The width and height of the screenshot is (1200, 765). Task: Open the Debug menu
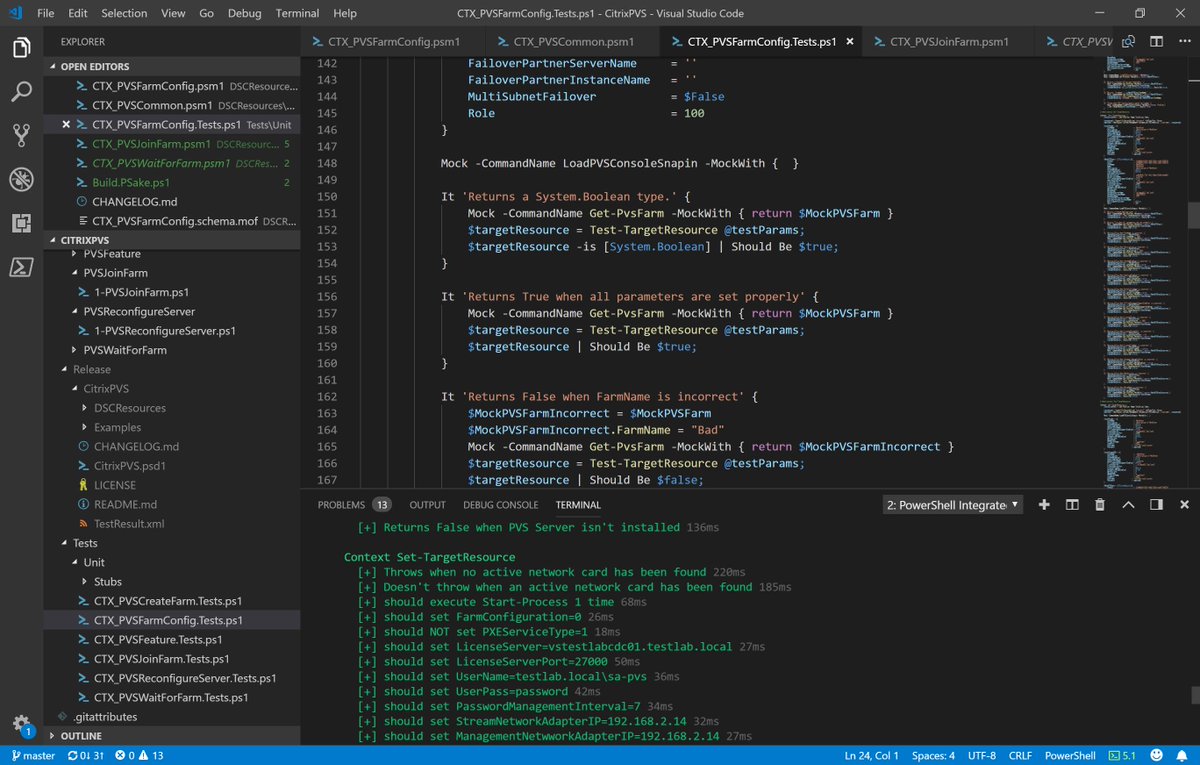(x=244, y=13)
